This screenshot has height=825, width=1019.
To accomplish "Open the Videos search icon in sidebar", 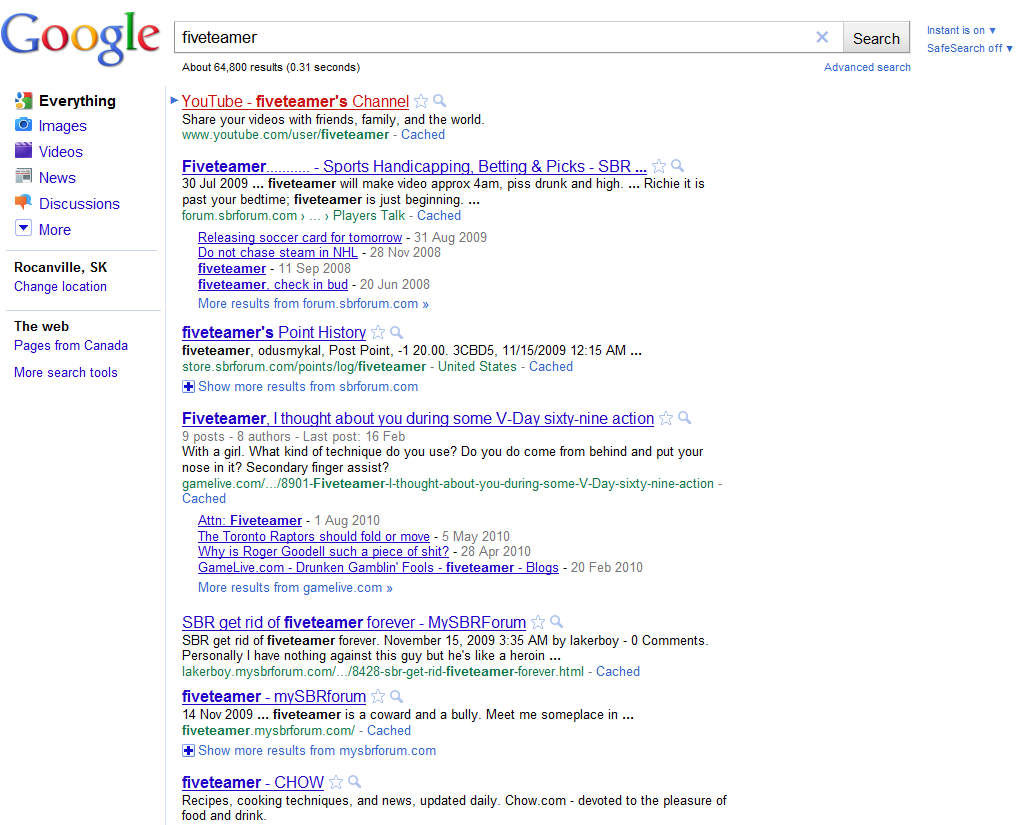I will (x=24, y=152).
